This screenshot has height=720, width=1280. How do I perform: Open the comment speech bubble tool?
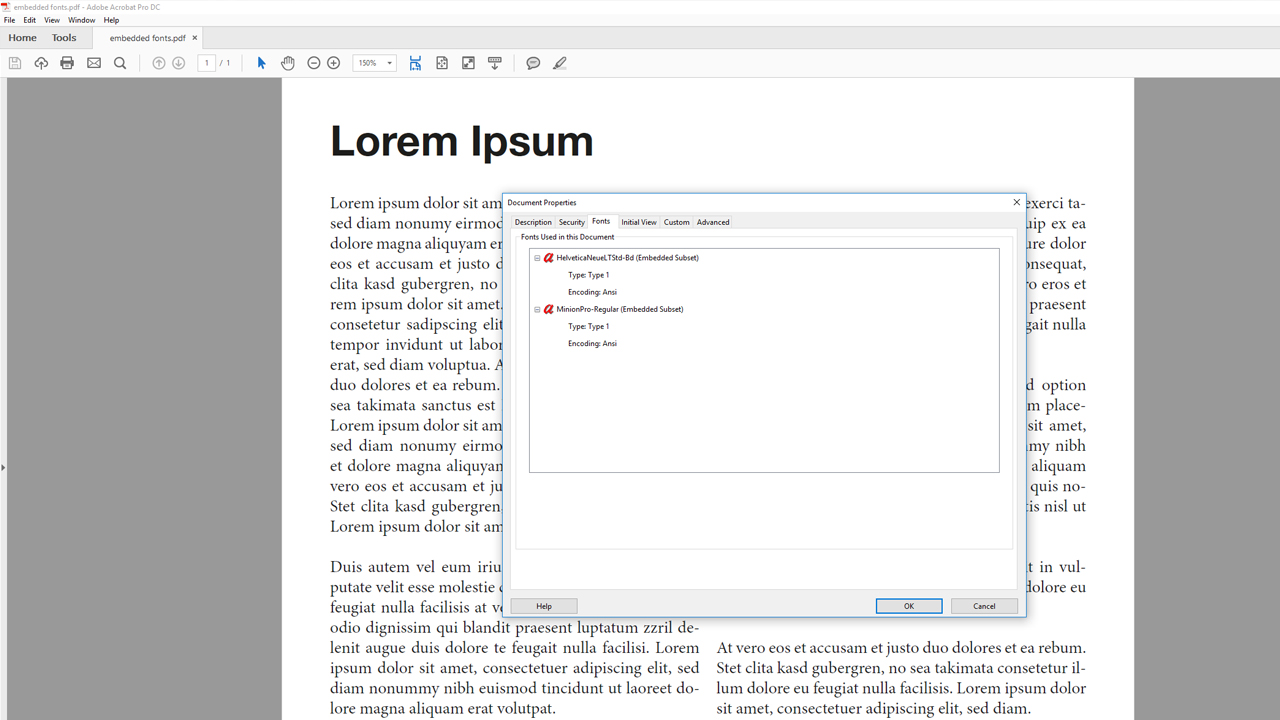click(x=533, y=63)
